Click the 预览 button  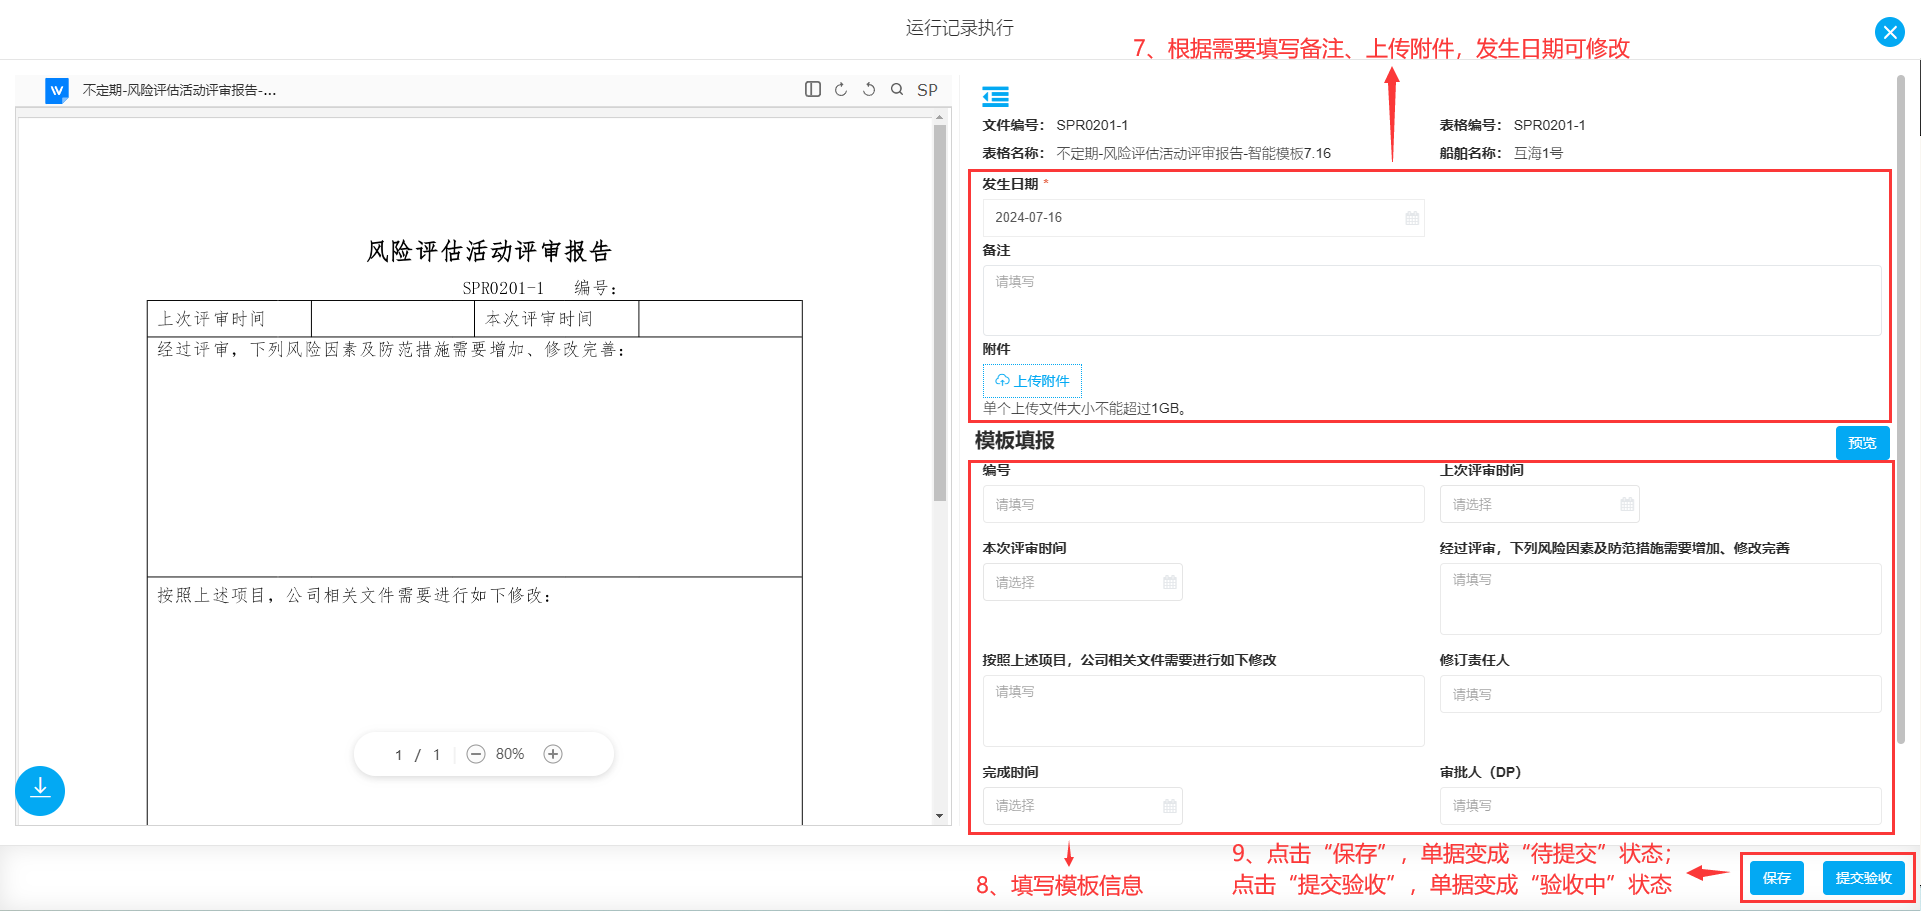(1862, 443)
